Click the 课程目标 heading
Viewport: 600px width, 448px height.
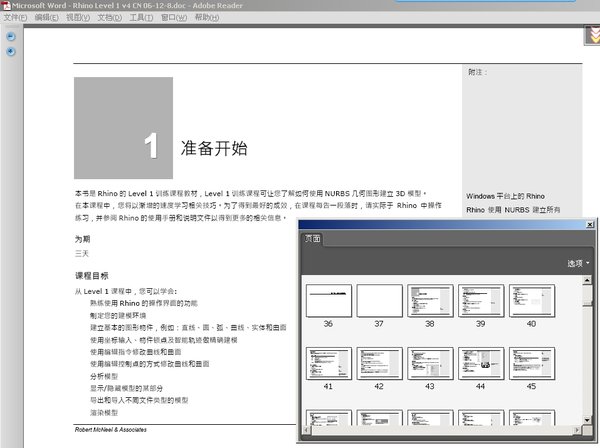tap(92, 276)
